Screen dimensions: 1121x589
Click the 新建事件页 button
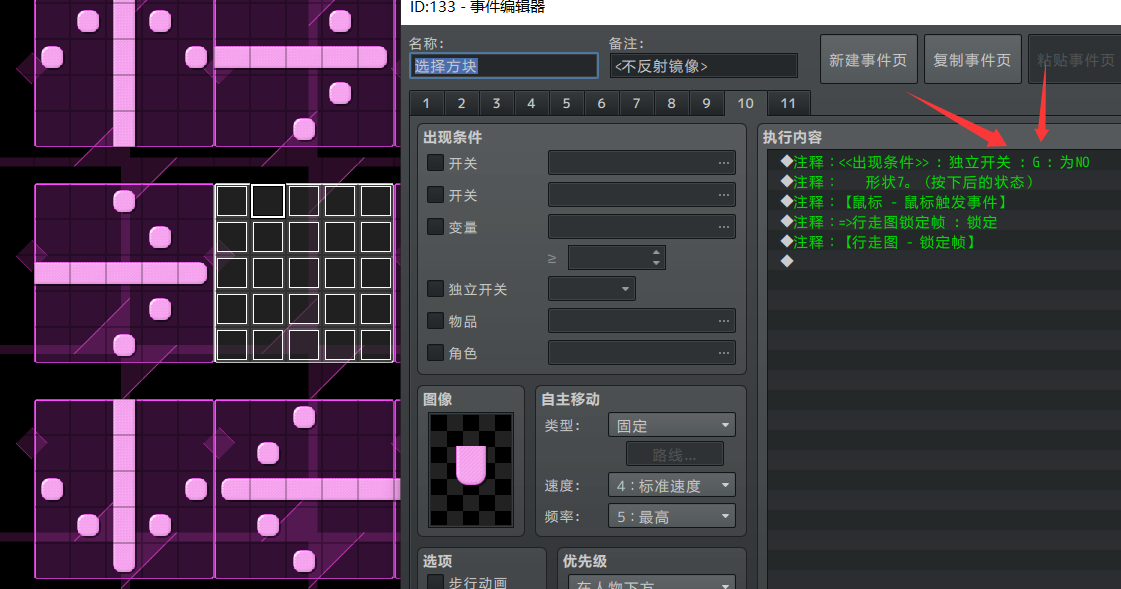(x=868, y=60)
